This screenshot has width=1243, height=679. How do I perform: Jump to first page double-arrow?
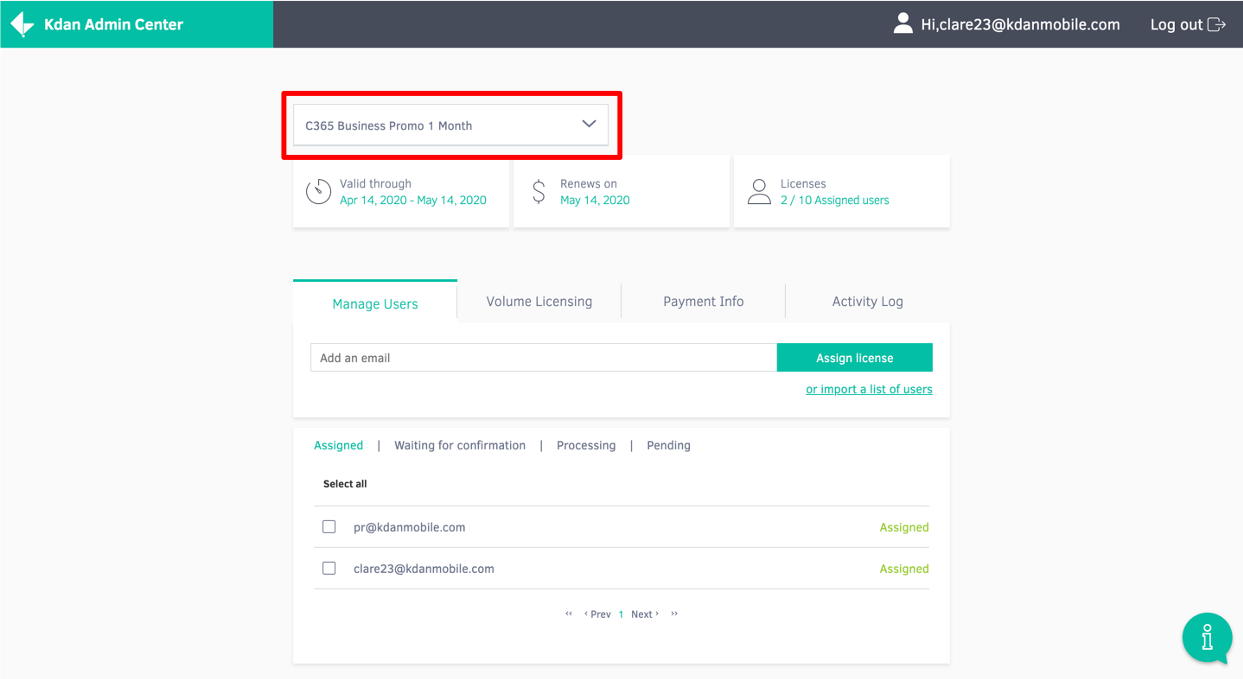(569, 614)
